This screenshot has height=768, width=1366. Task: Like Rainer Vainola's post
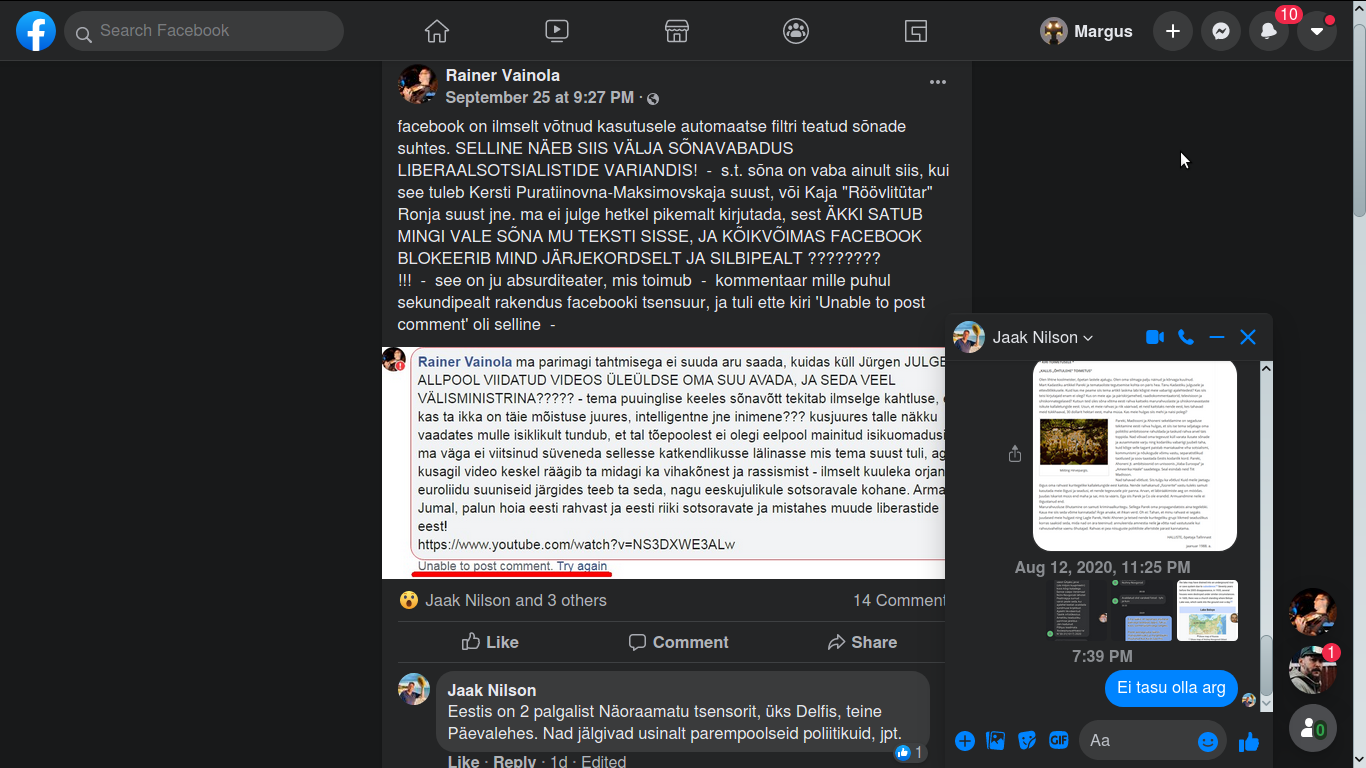tap(490, 642)
